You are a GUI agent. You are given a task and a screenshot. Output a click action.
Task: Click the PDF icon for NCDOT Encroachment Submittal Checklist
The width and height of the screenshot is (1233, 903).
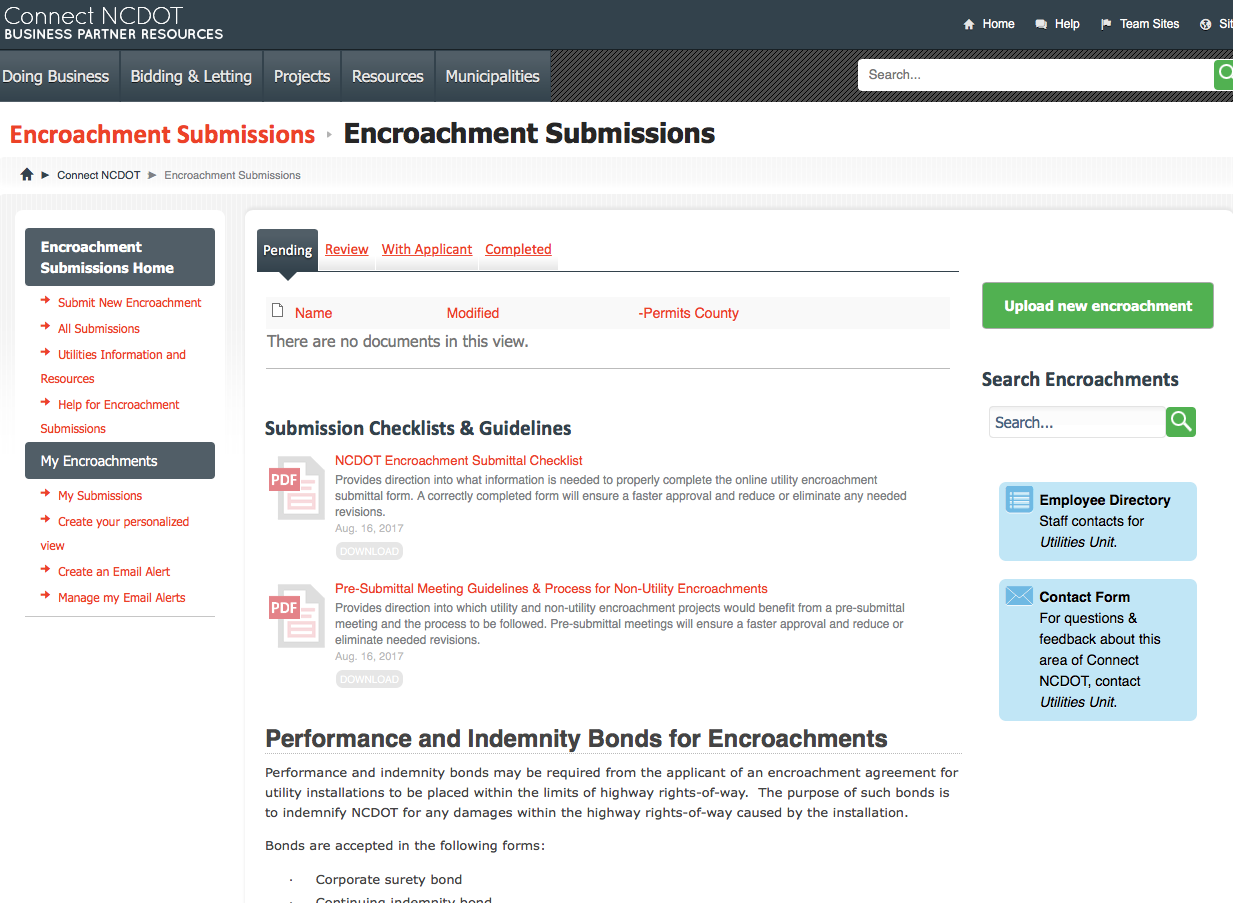tap(297, 487)
